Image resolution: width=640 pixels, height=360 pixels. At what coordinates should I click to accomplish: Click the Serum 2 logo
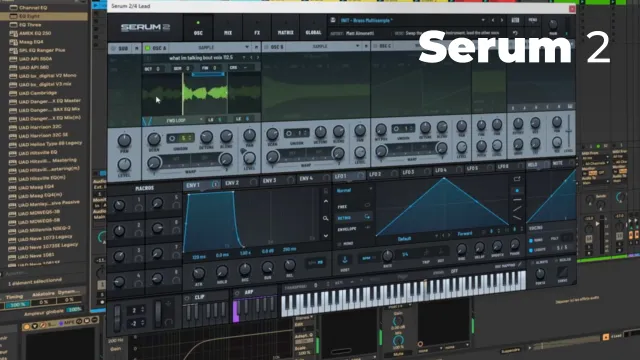pos(145,27)
